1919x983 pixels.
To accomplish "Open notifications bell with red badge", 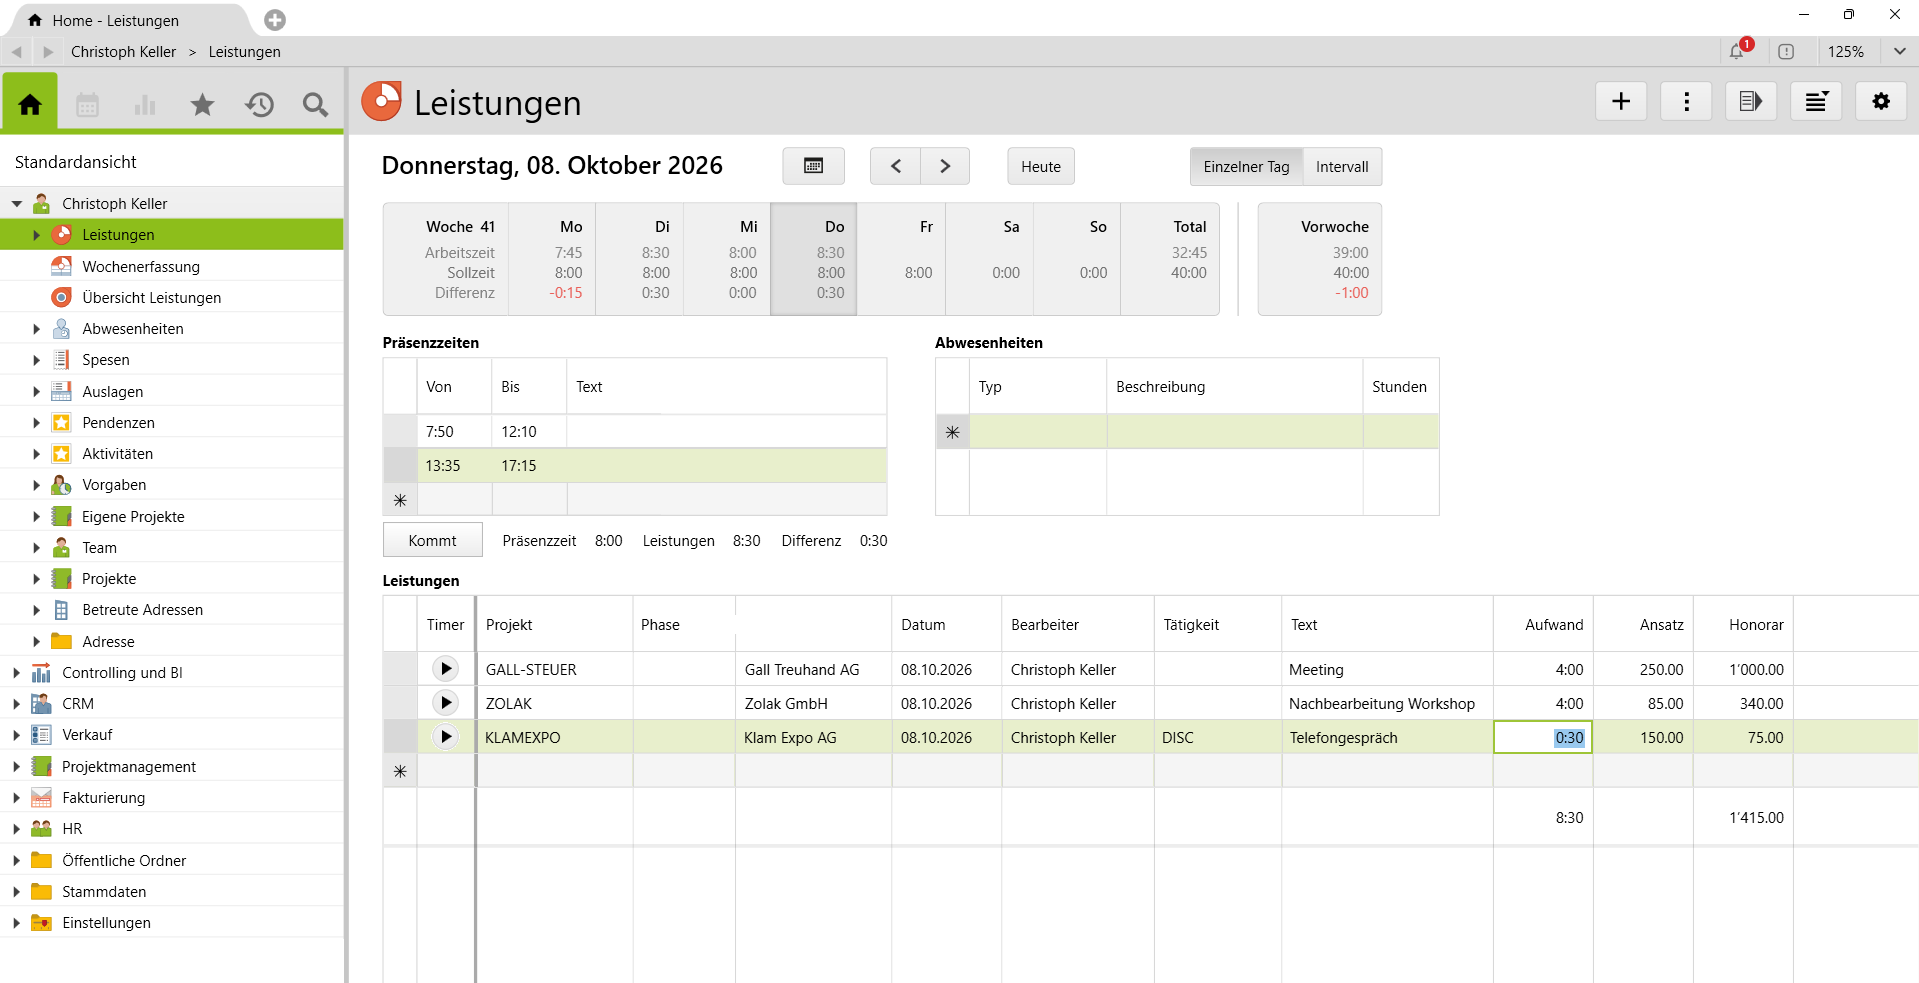I will tap(1738, 50).
